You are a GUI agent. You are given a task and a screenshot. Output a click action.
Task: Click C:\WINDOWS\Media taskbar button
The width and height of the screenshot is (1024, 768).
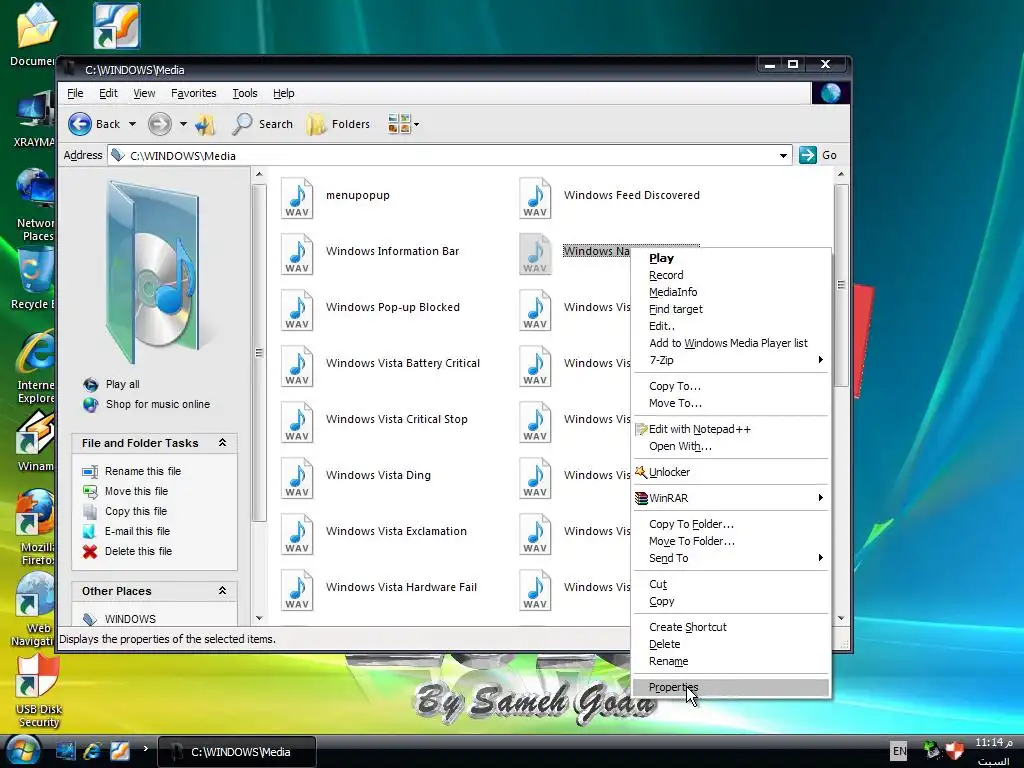click(x=238, y=752)
